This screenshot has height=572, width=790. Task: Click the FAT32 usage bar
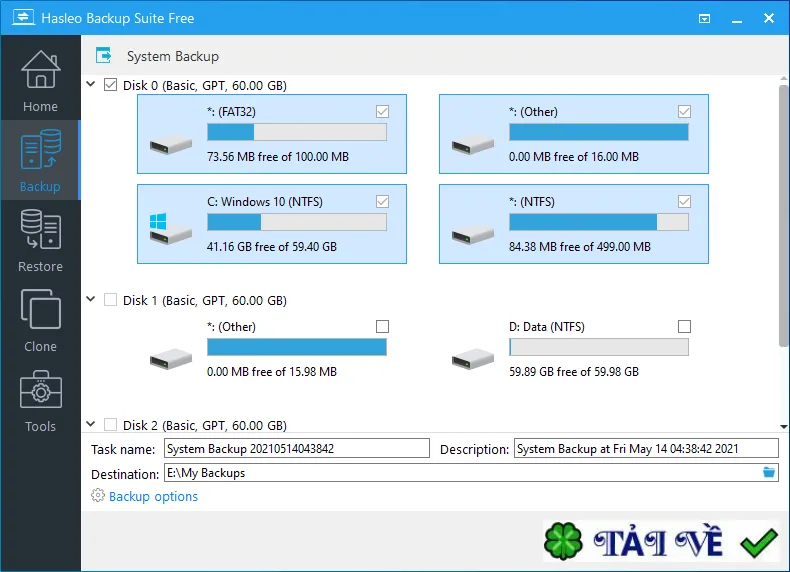pos(297,132)
